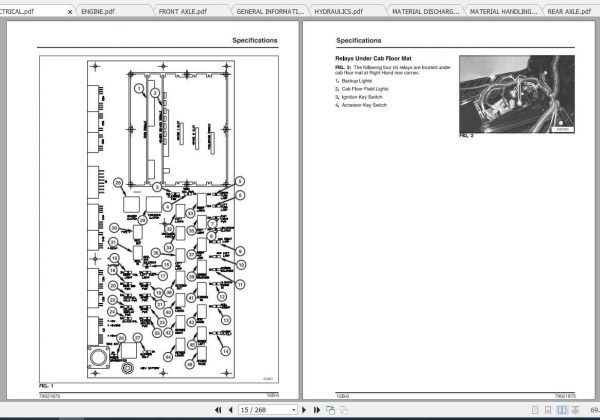Go to the first page
The height and width of the screenshot is (420, 600).
click(218, 410)
